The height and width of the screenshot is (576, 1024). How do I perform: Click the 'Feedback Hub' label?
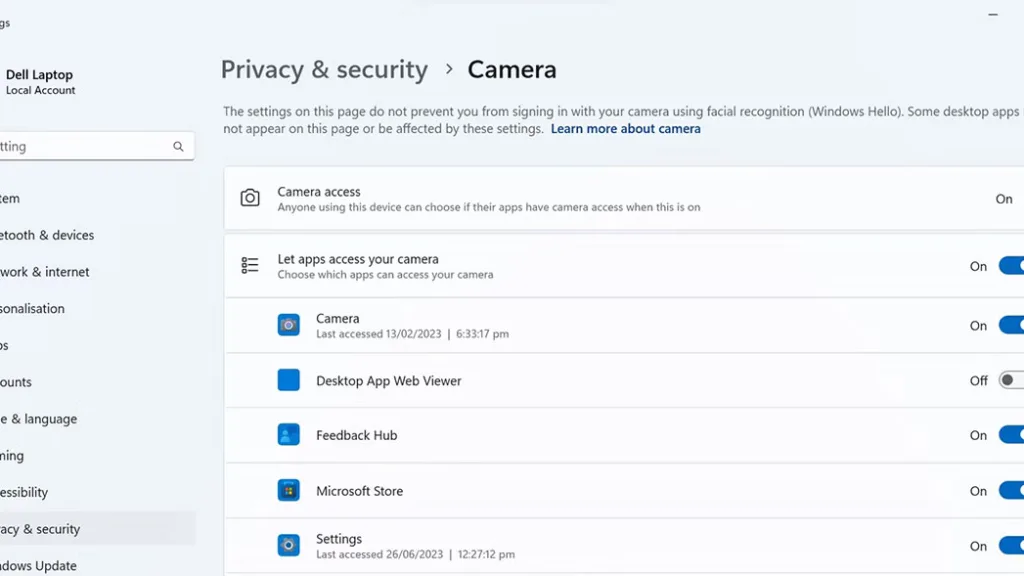357,435
